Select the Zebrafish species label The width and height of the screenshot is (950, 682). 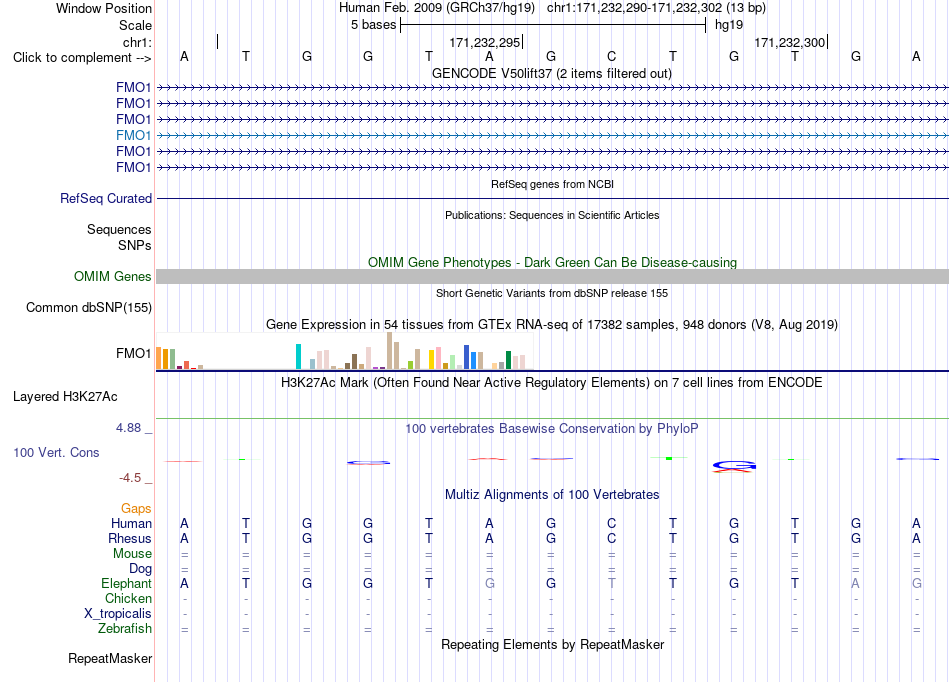125,629
